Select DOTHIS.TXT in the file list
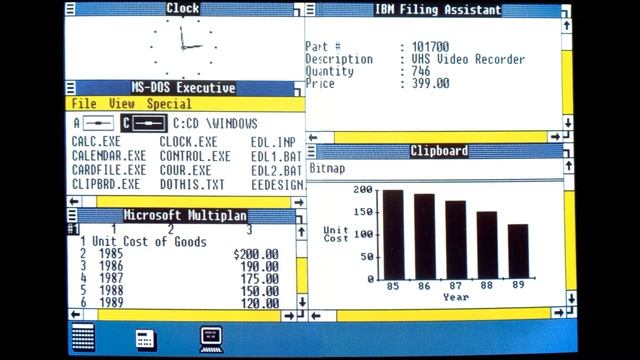 pyautogui.click(x=192, y=184)
